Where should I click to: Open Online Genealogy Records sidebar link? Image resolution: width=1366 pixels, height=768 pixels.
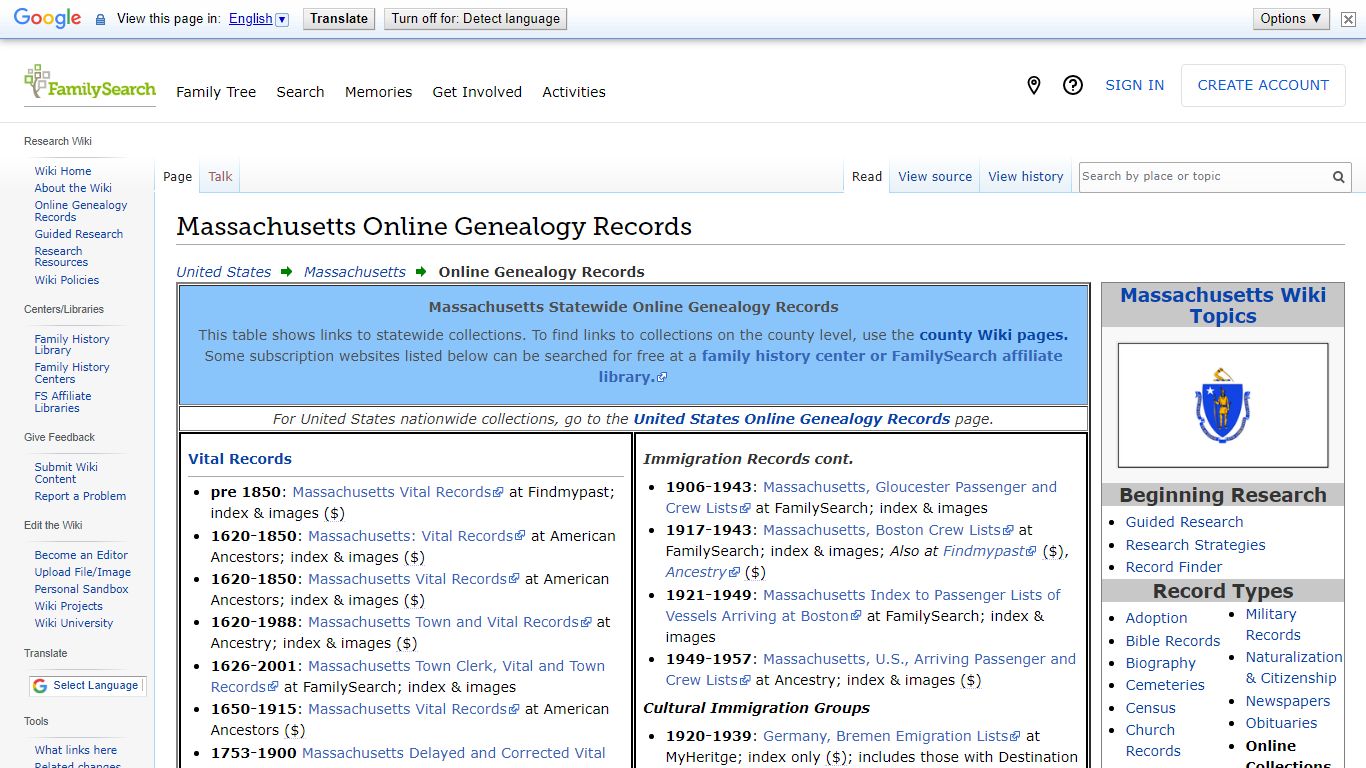click(x=81, y=211)
